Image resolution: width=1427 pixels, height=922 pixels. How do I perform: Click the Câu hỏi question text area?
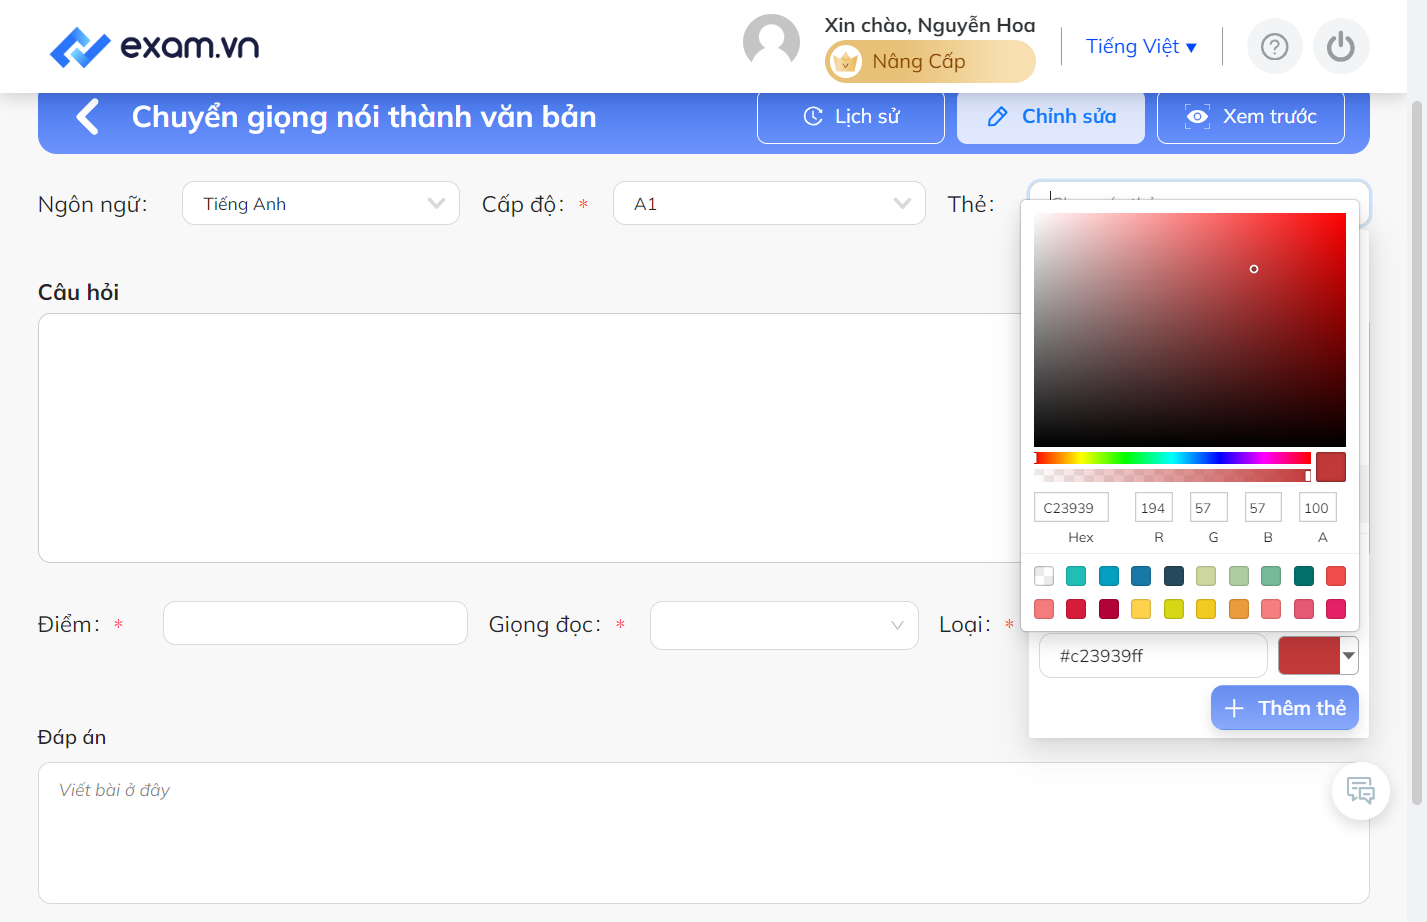coord(530,438)
